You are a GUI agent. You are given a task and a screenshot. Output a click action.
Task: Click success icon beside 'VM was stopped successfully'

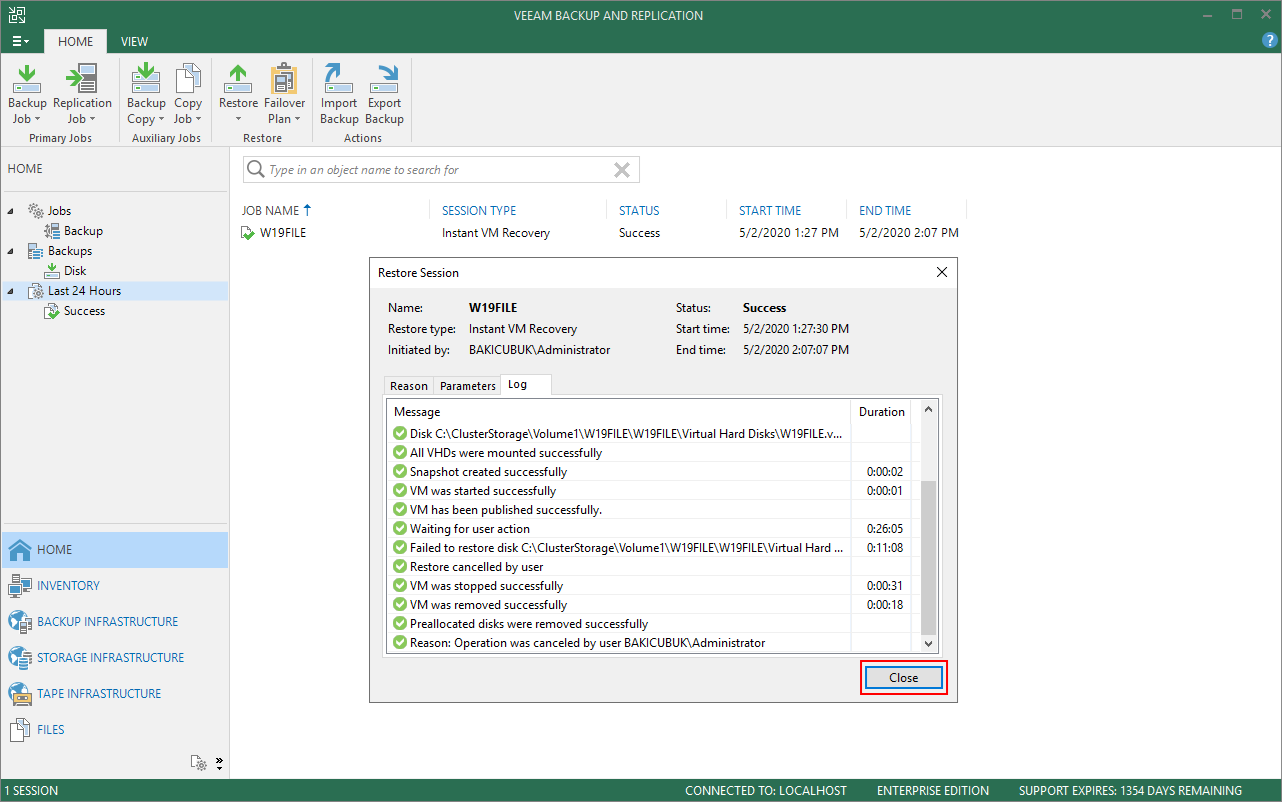click(x=400, y=586)
